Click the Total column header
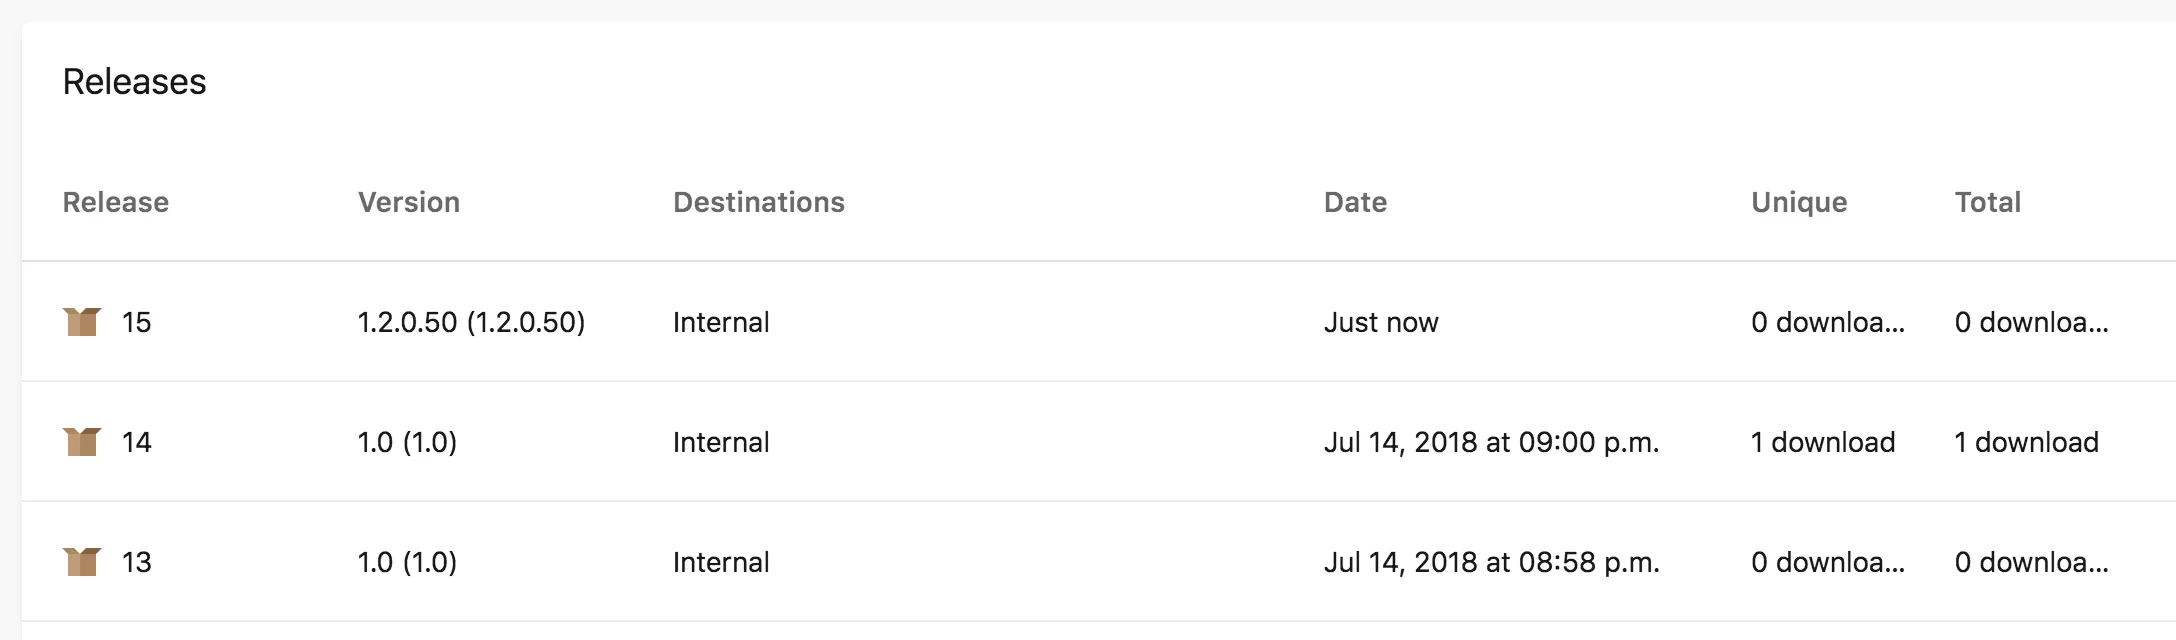Image resolution: width=2176 pixels, height=640 pixels. (x=1987, y=202)
